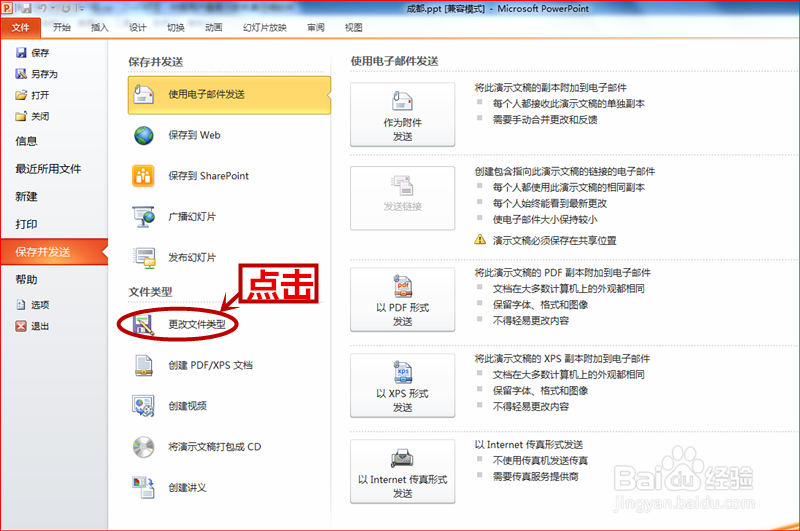Click the 另存为 (Save As) text in sidebar
800x531 pixels.
44,74
